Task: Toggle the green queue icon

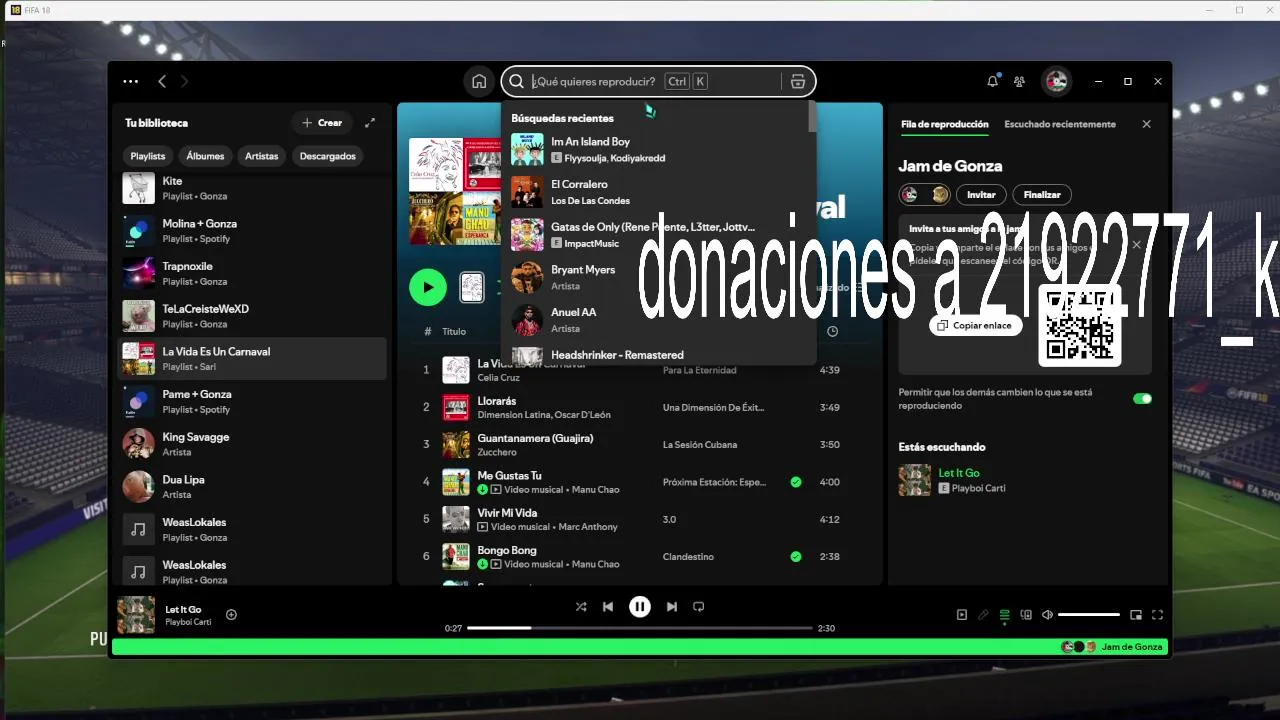Action: tap(1005, 615)
